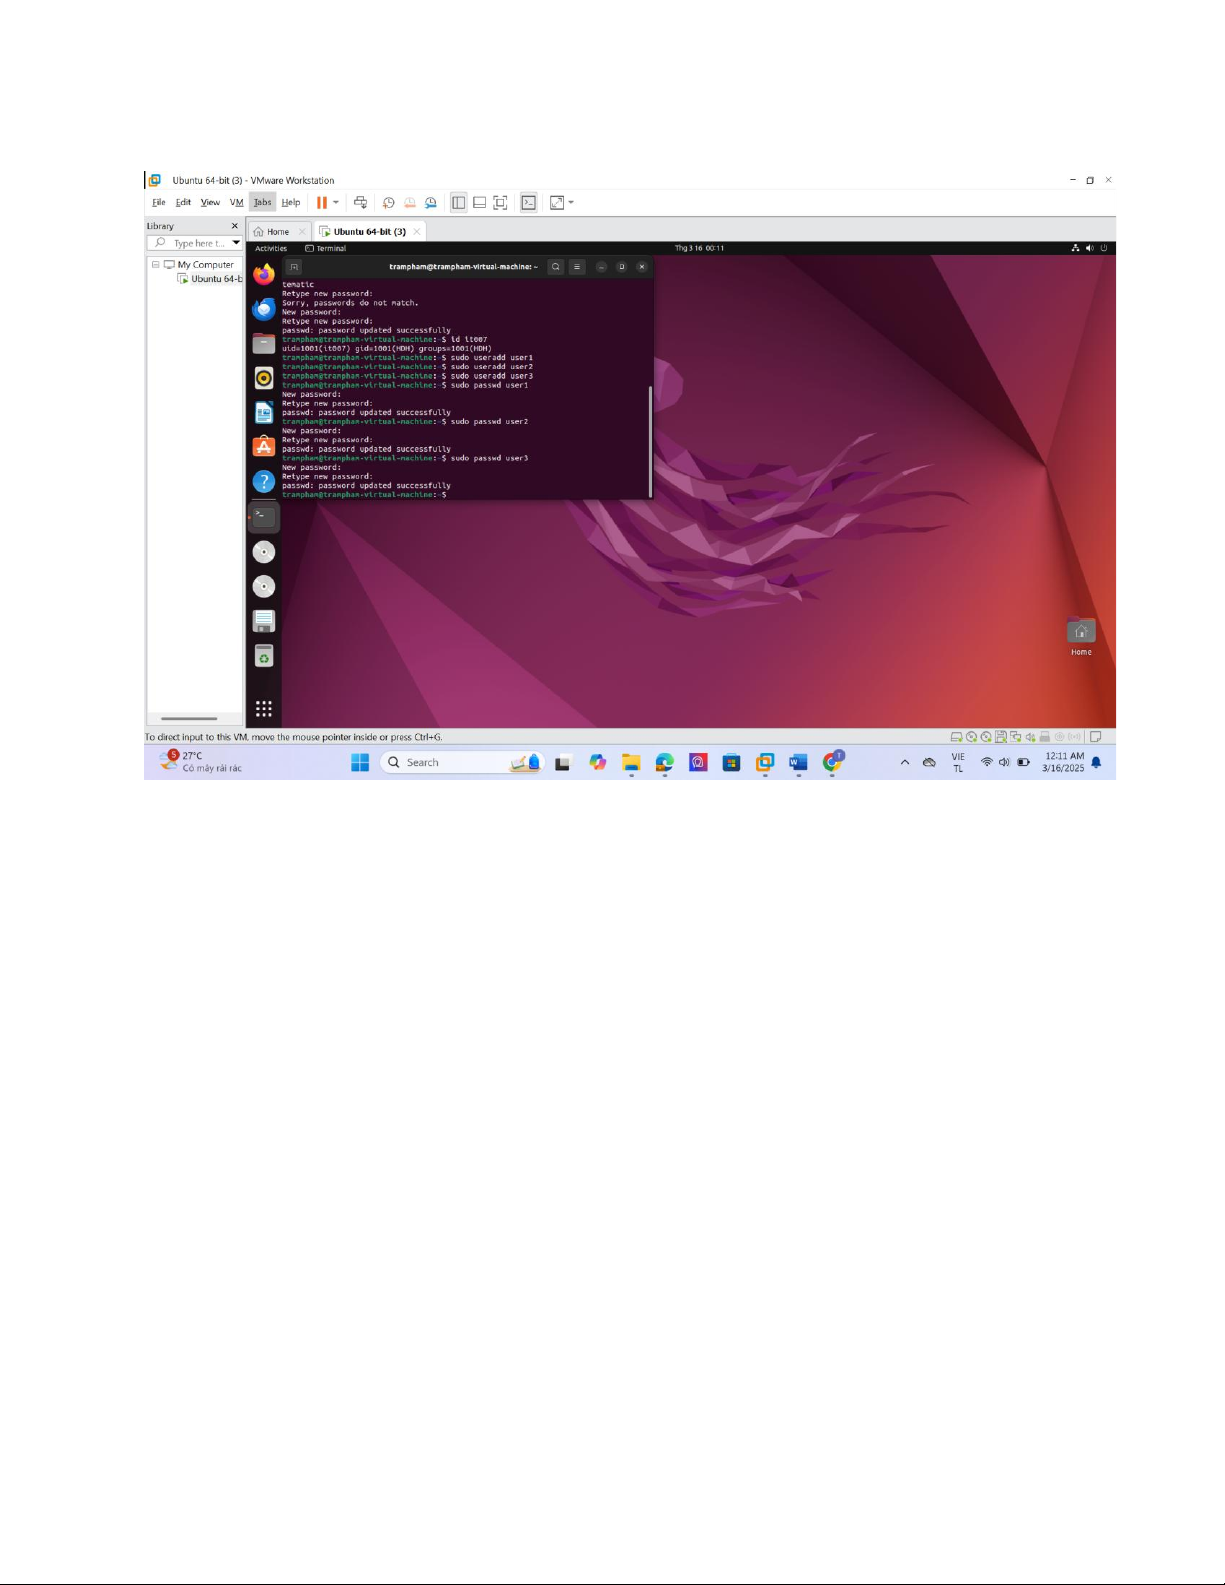
Task: Launch Ubuntu Software from the dock
Action: point(264,447)
